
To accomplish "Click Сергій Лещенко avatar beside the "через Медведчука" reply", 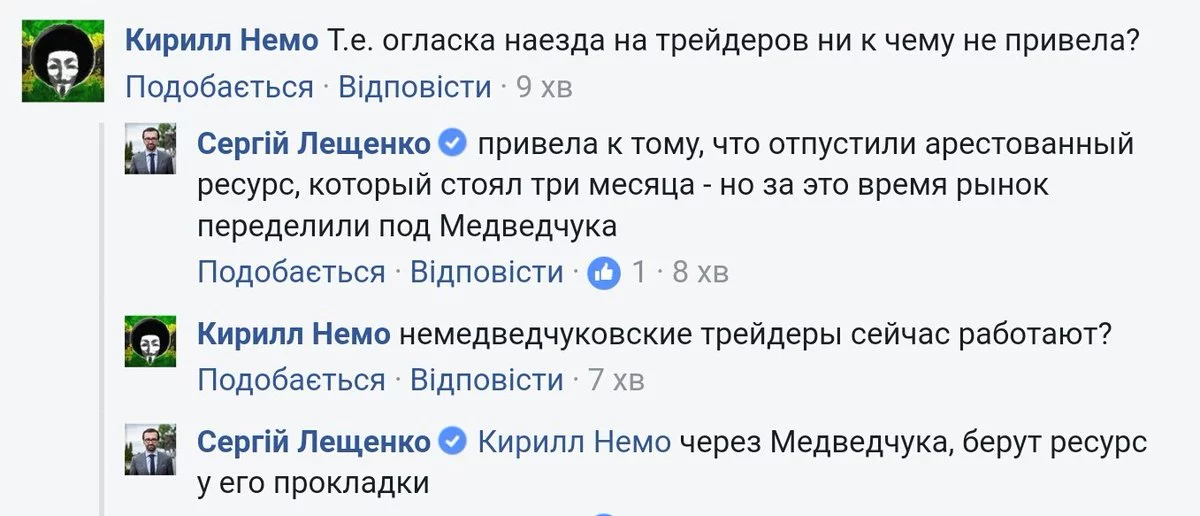I will point(150,448).
